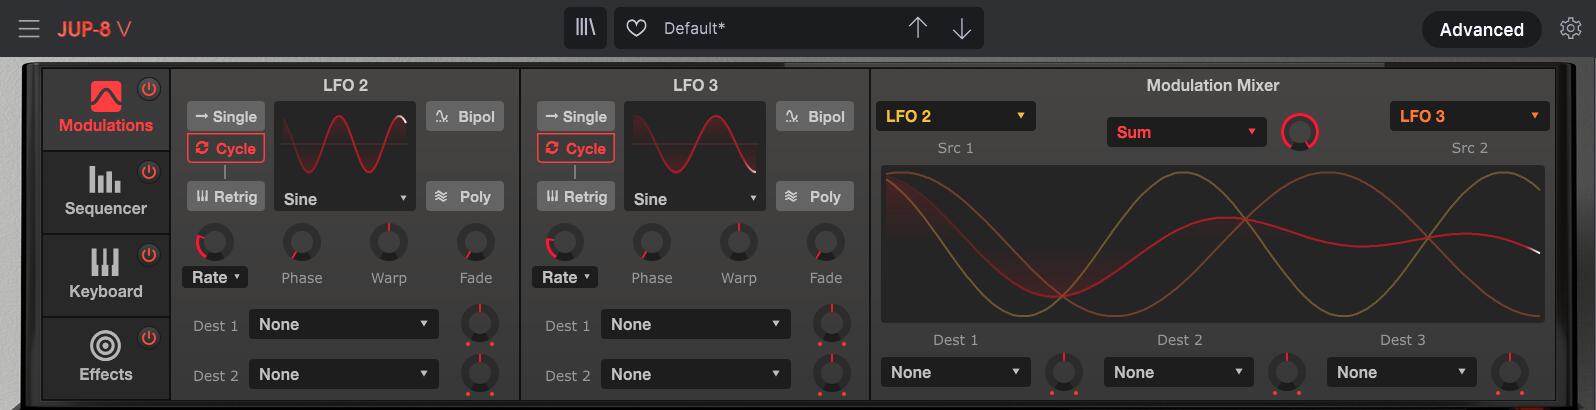
Task: Set LFO 2 to Cycle mode
Action: [x=225, y=148]
